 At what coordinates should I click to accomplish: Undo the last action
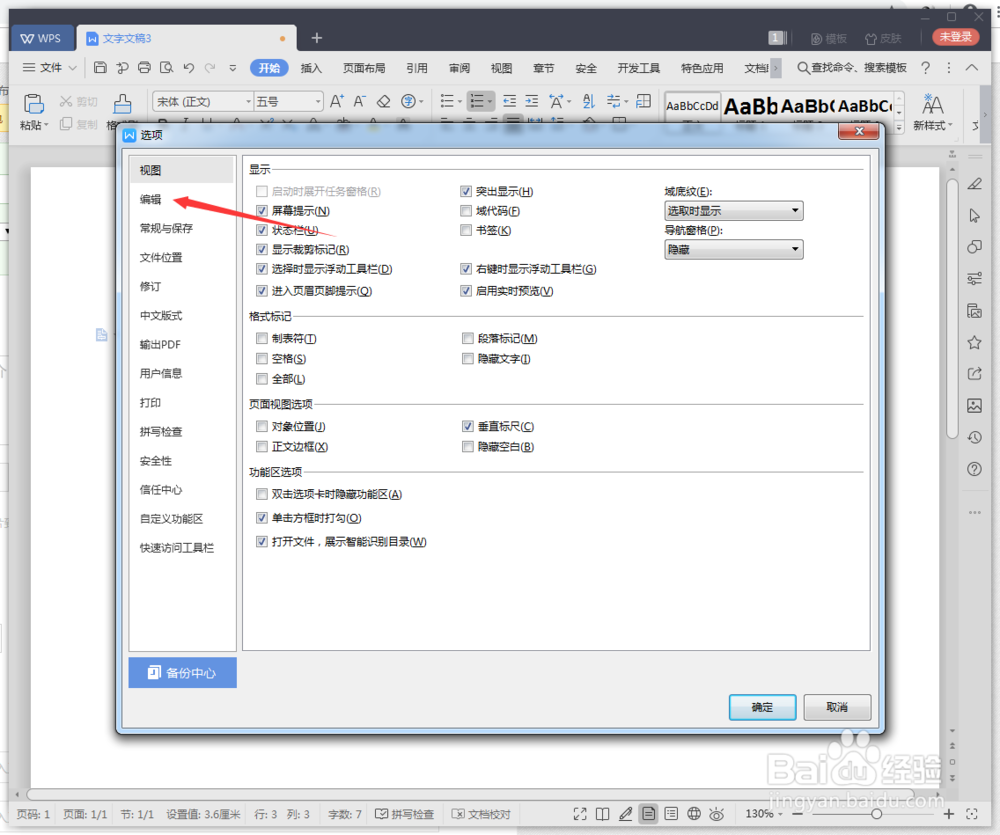click(x=189, y=68)
